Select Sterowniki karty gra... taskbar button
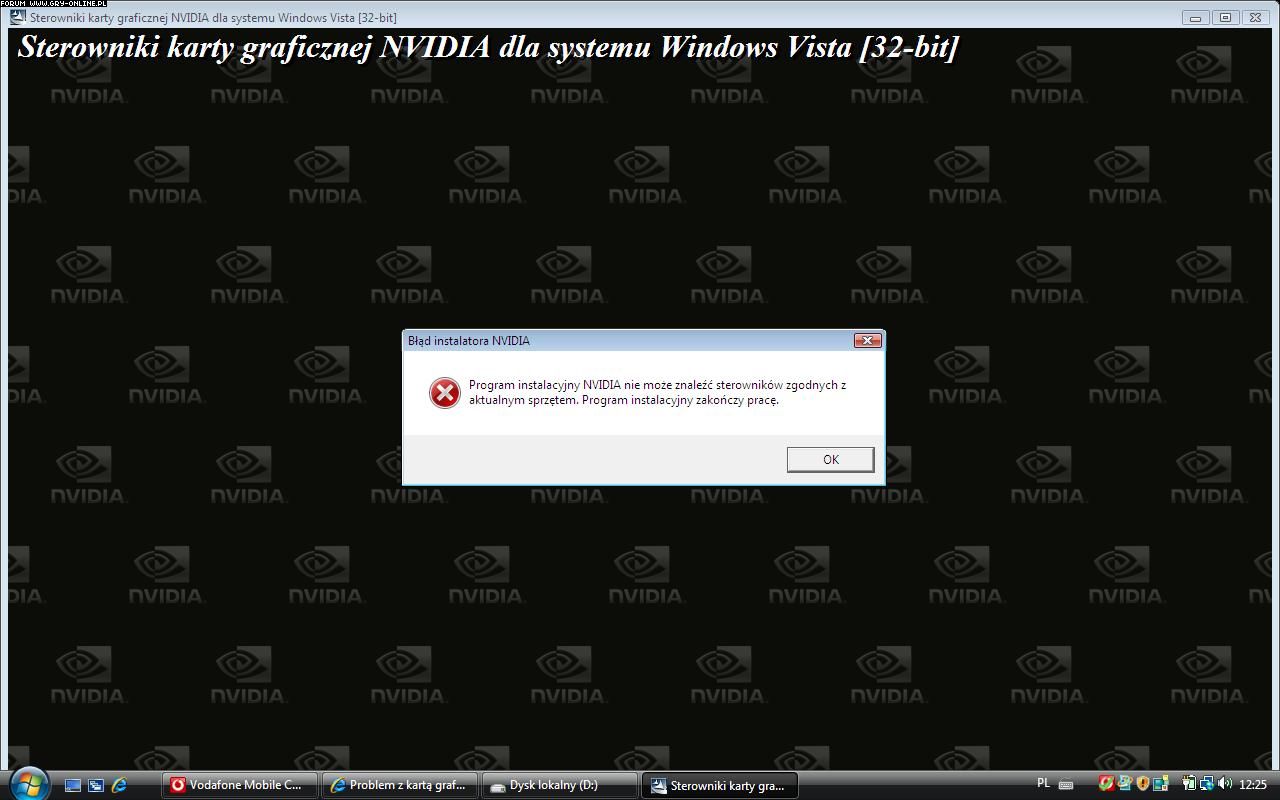Viewport: 1280px width, 800px height. (x=720, y=785)
